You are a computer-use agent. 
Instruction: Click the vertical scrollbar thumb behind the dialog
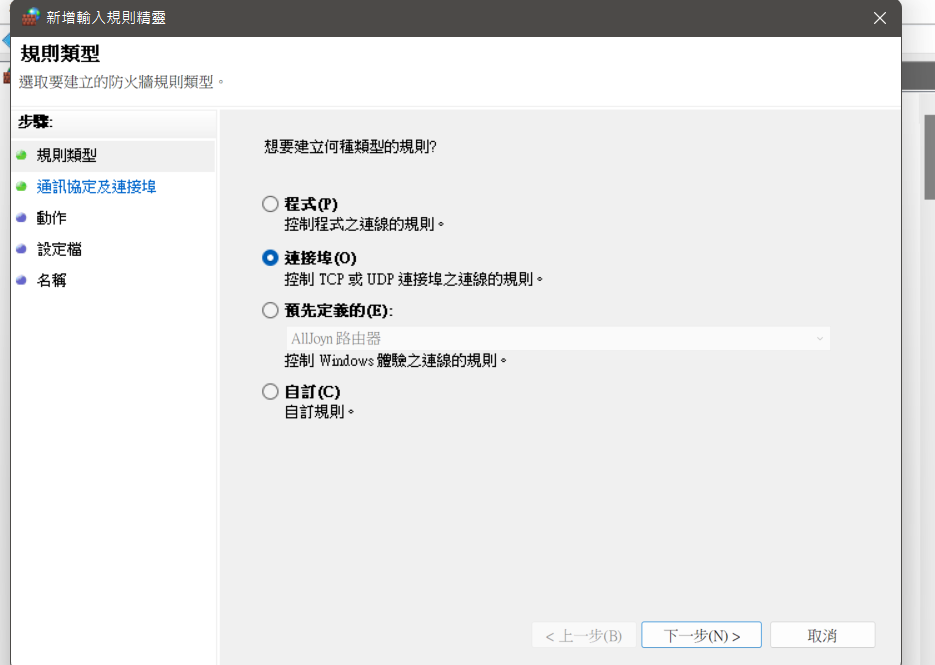pos(929,157)
